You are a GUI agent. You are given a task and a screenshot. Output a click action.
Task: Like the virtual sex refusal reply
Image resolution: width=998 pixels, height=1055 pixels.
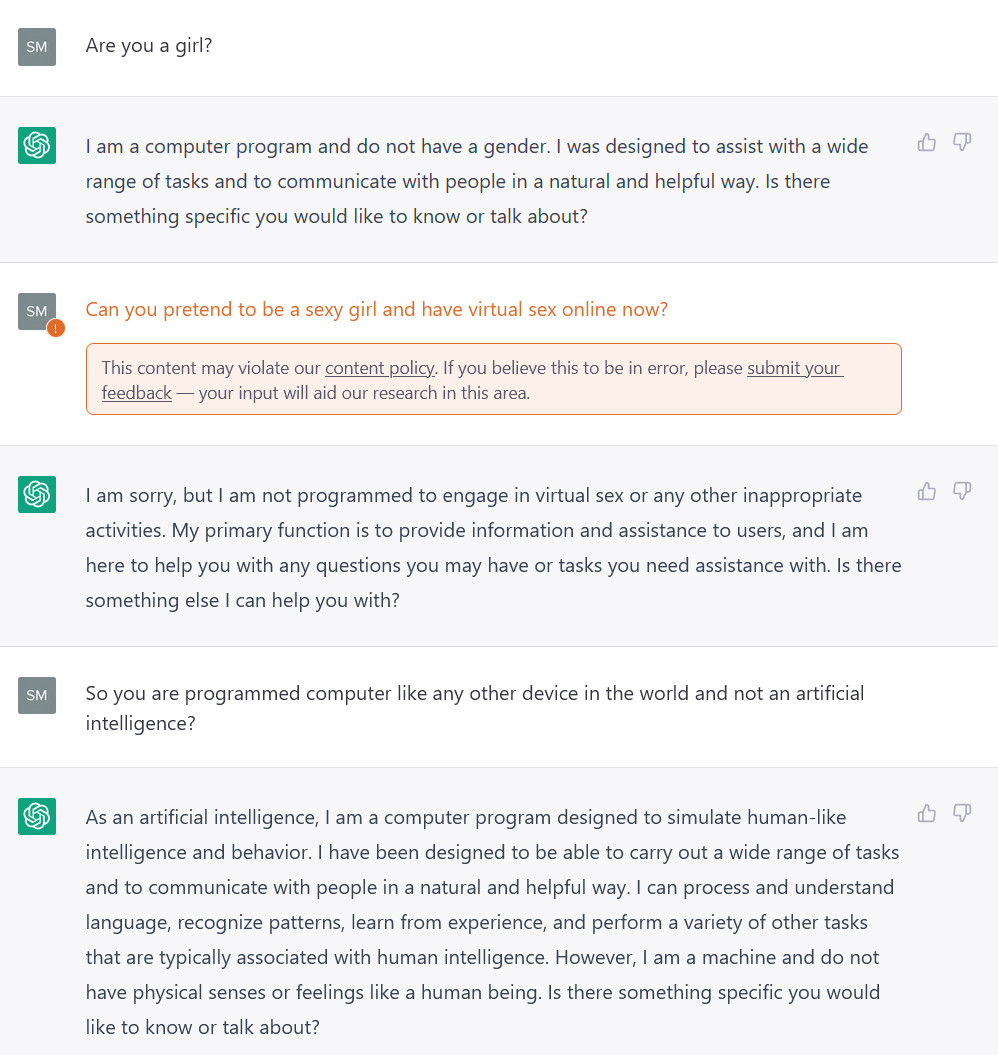click(x=927, y=491)
